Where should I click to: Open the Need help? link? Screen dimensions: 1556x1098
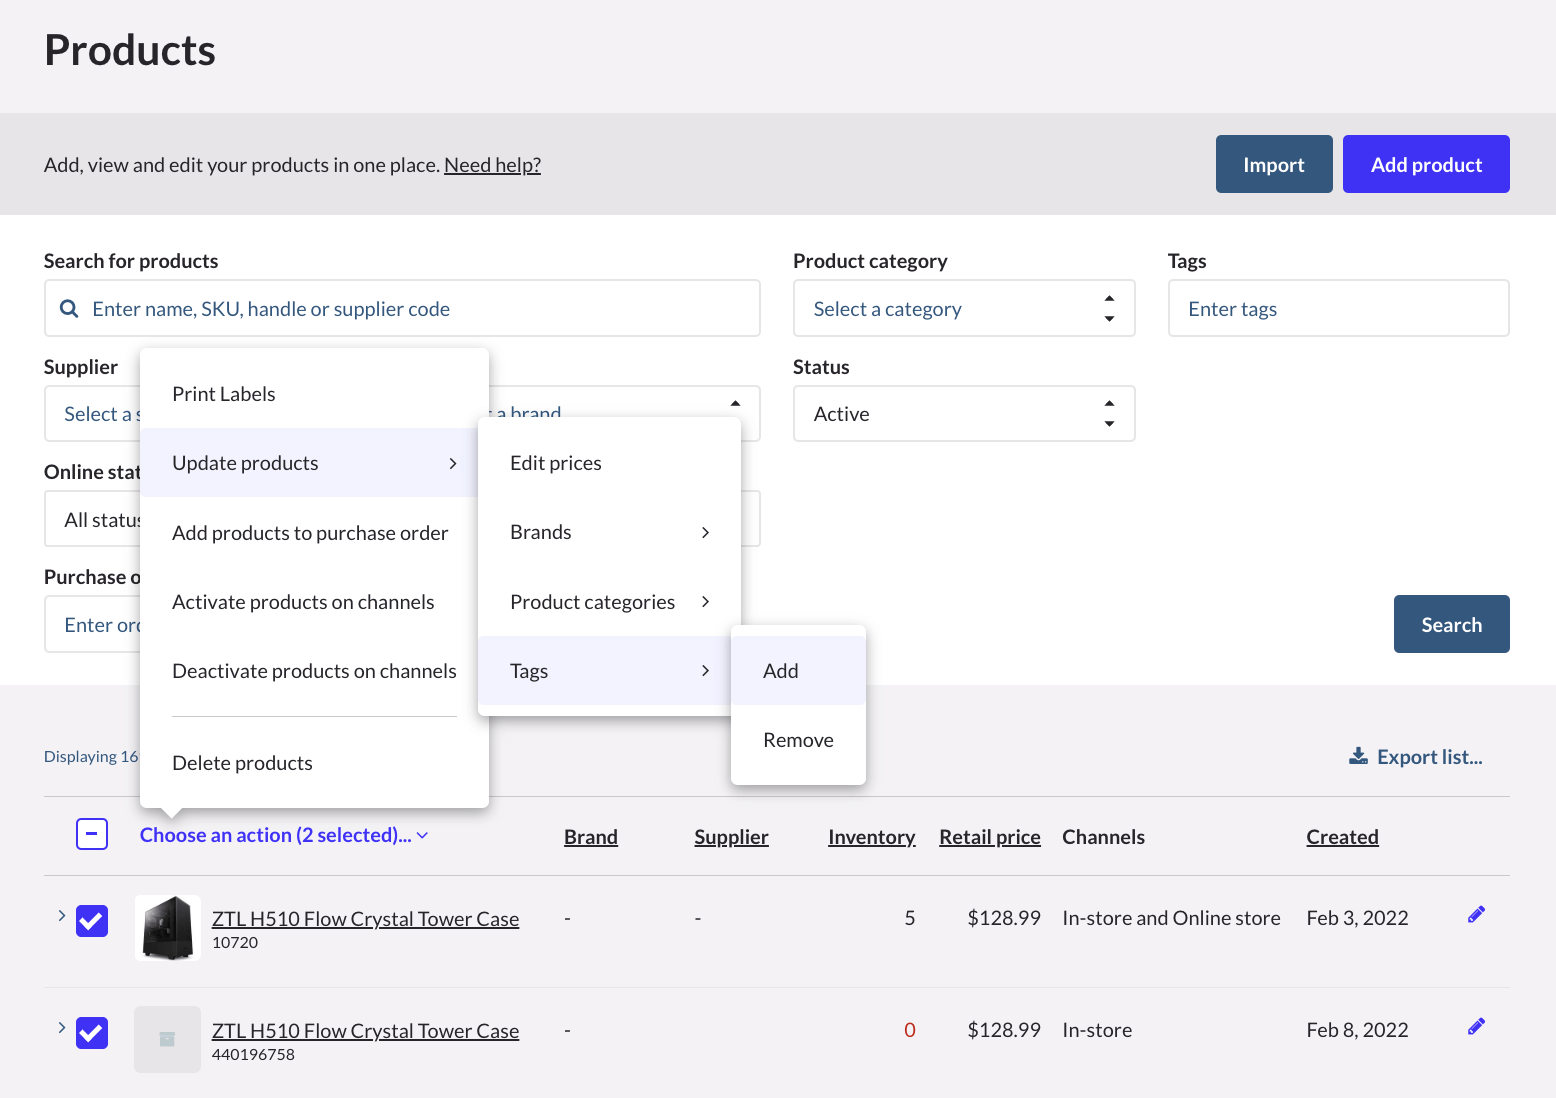click(492, 165)
